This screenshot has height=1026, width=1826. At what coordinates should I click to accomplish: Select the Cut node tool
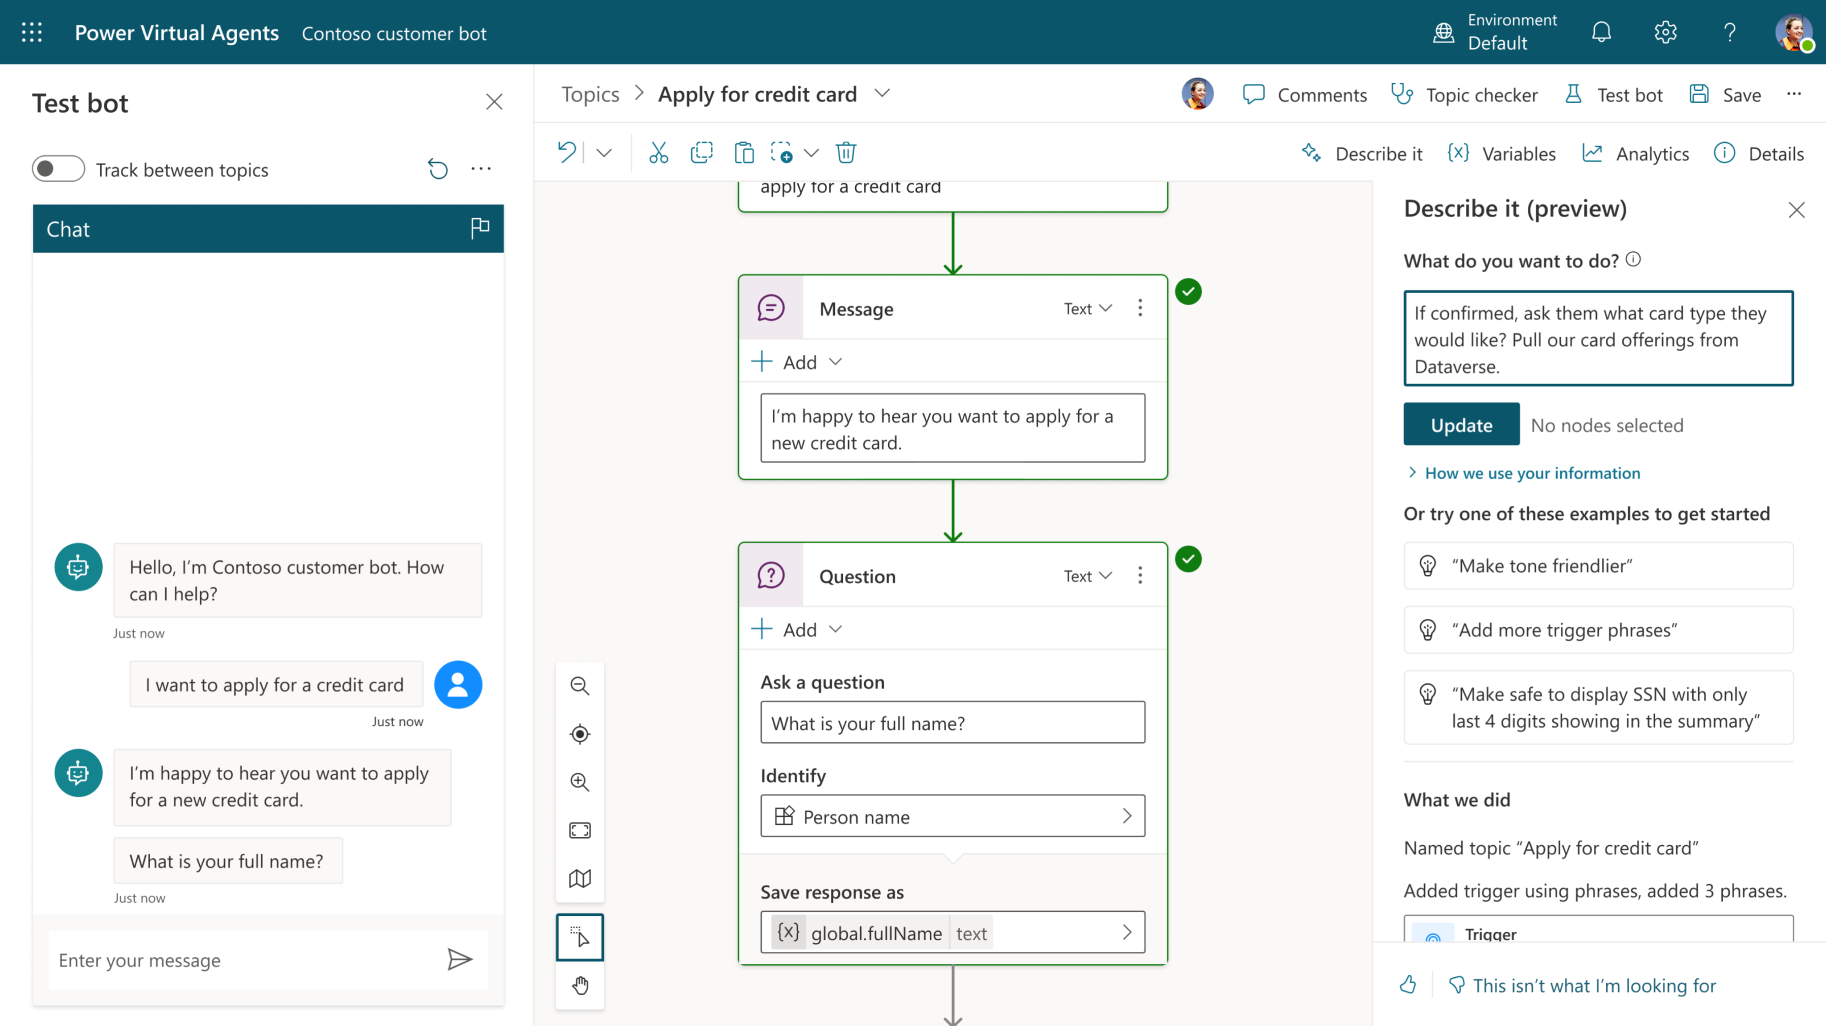coord(658,152)
